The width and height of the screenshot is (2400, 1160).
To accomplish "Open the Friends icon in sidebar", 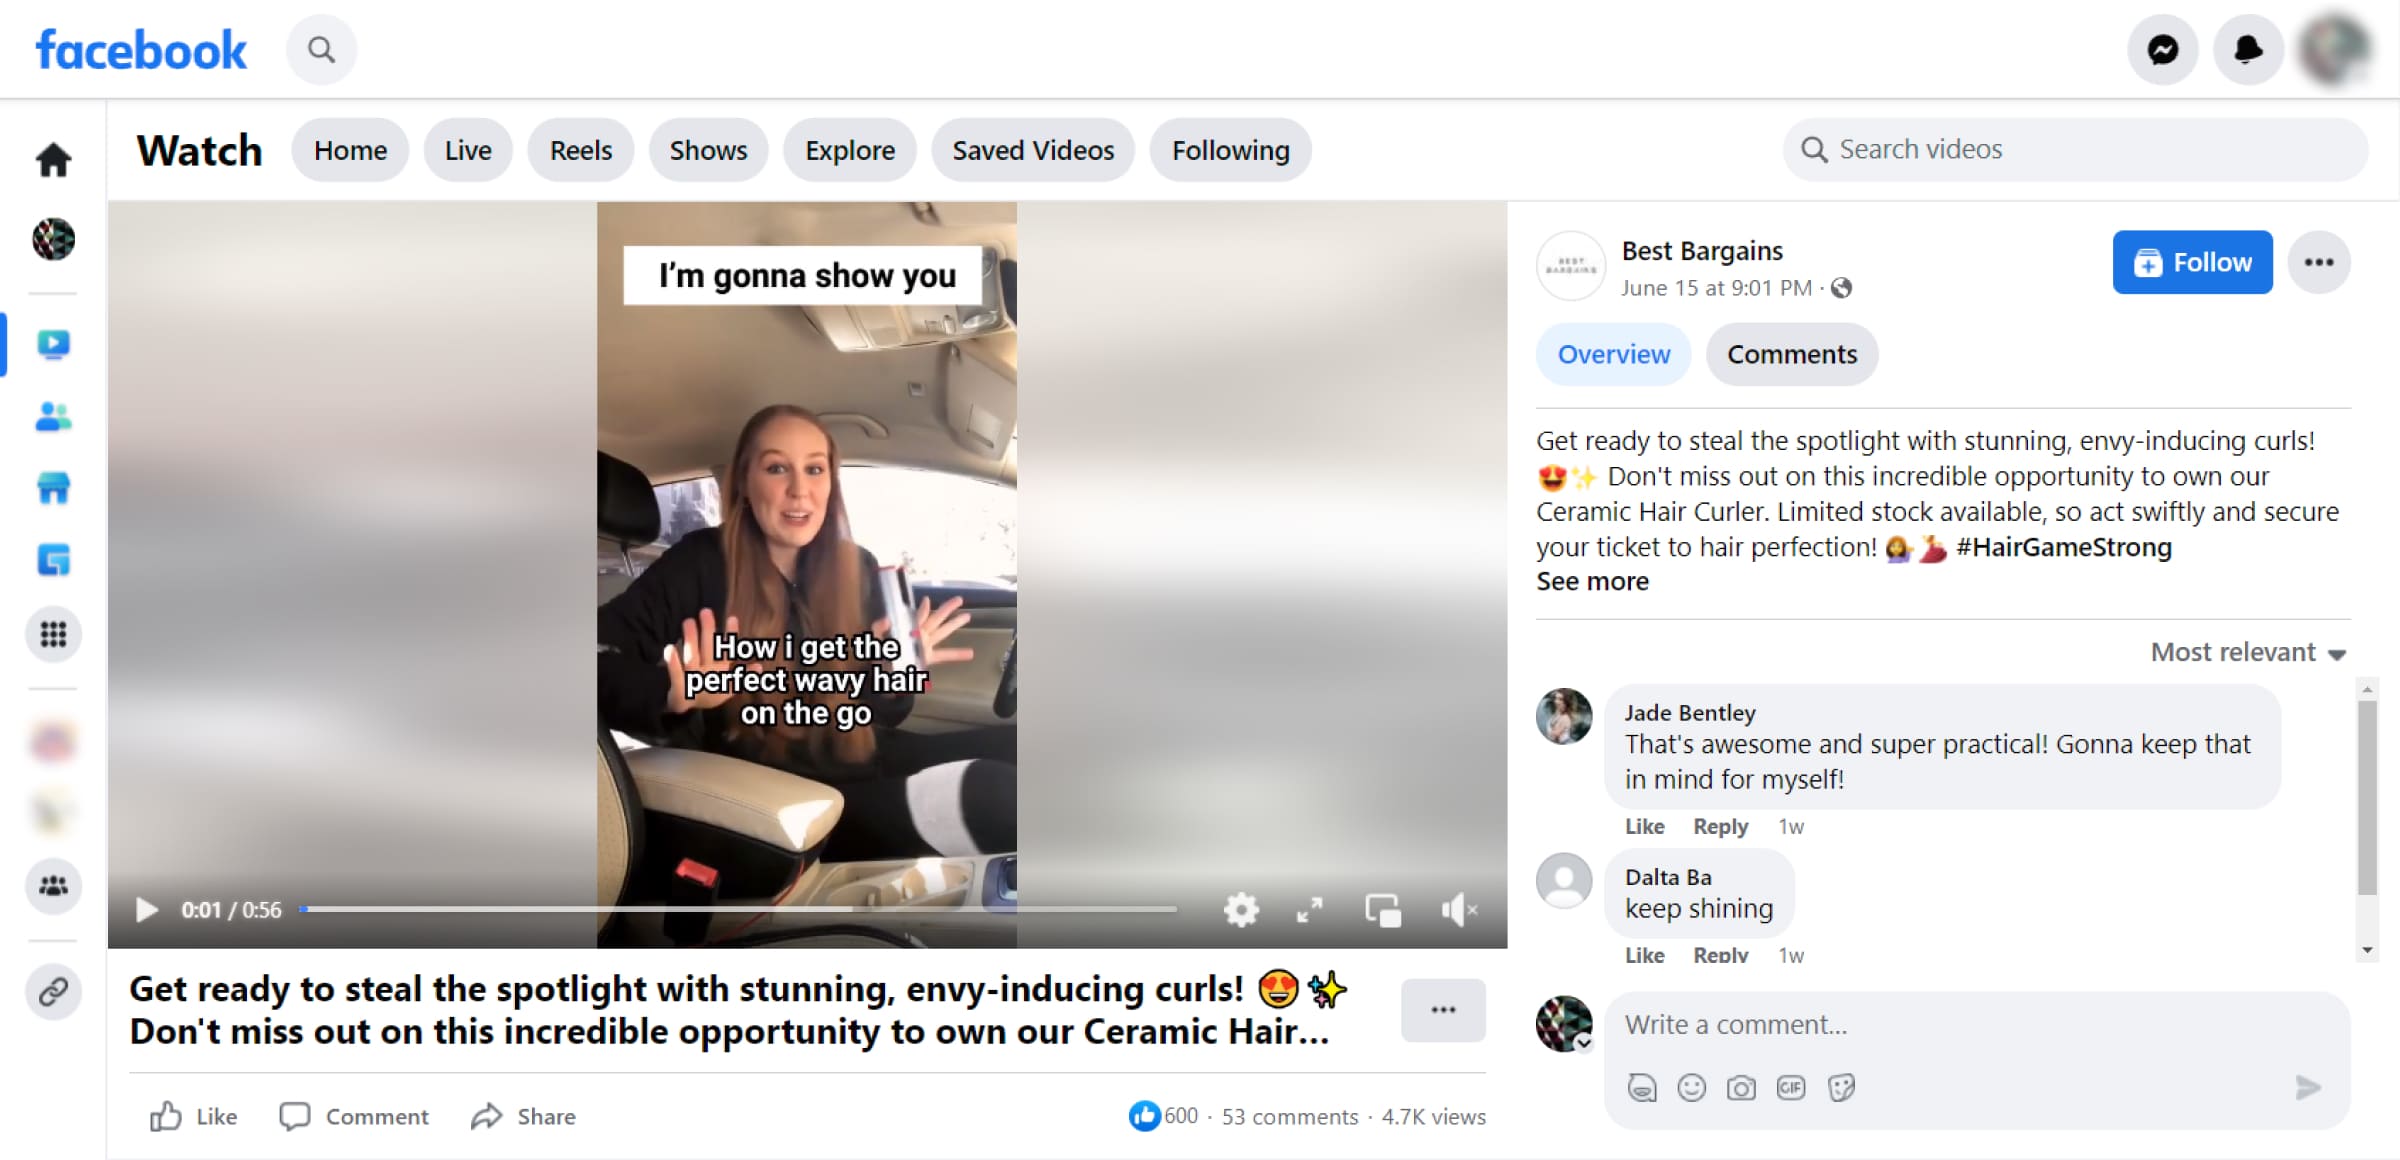I will pos(53,416).
